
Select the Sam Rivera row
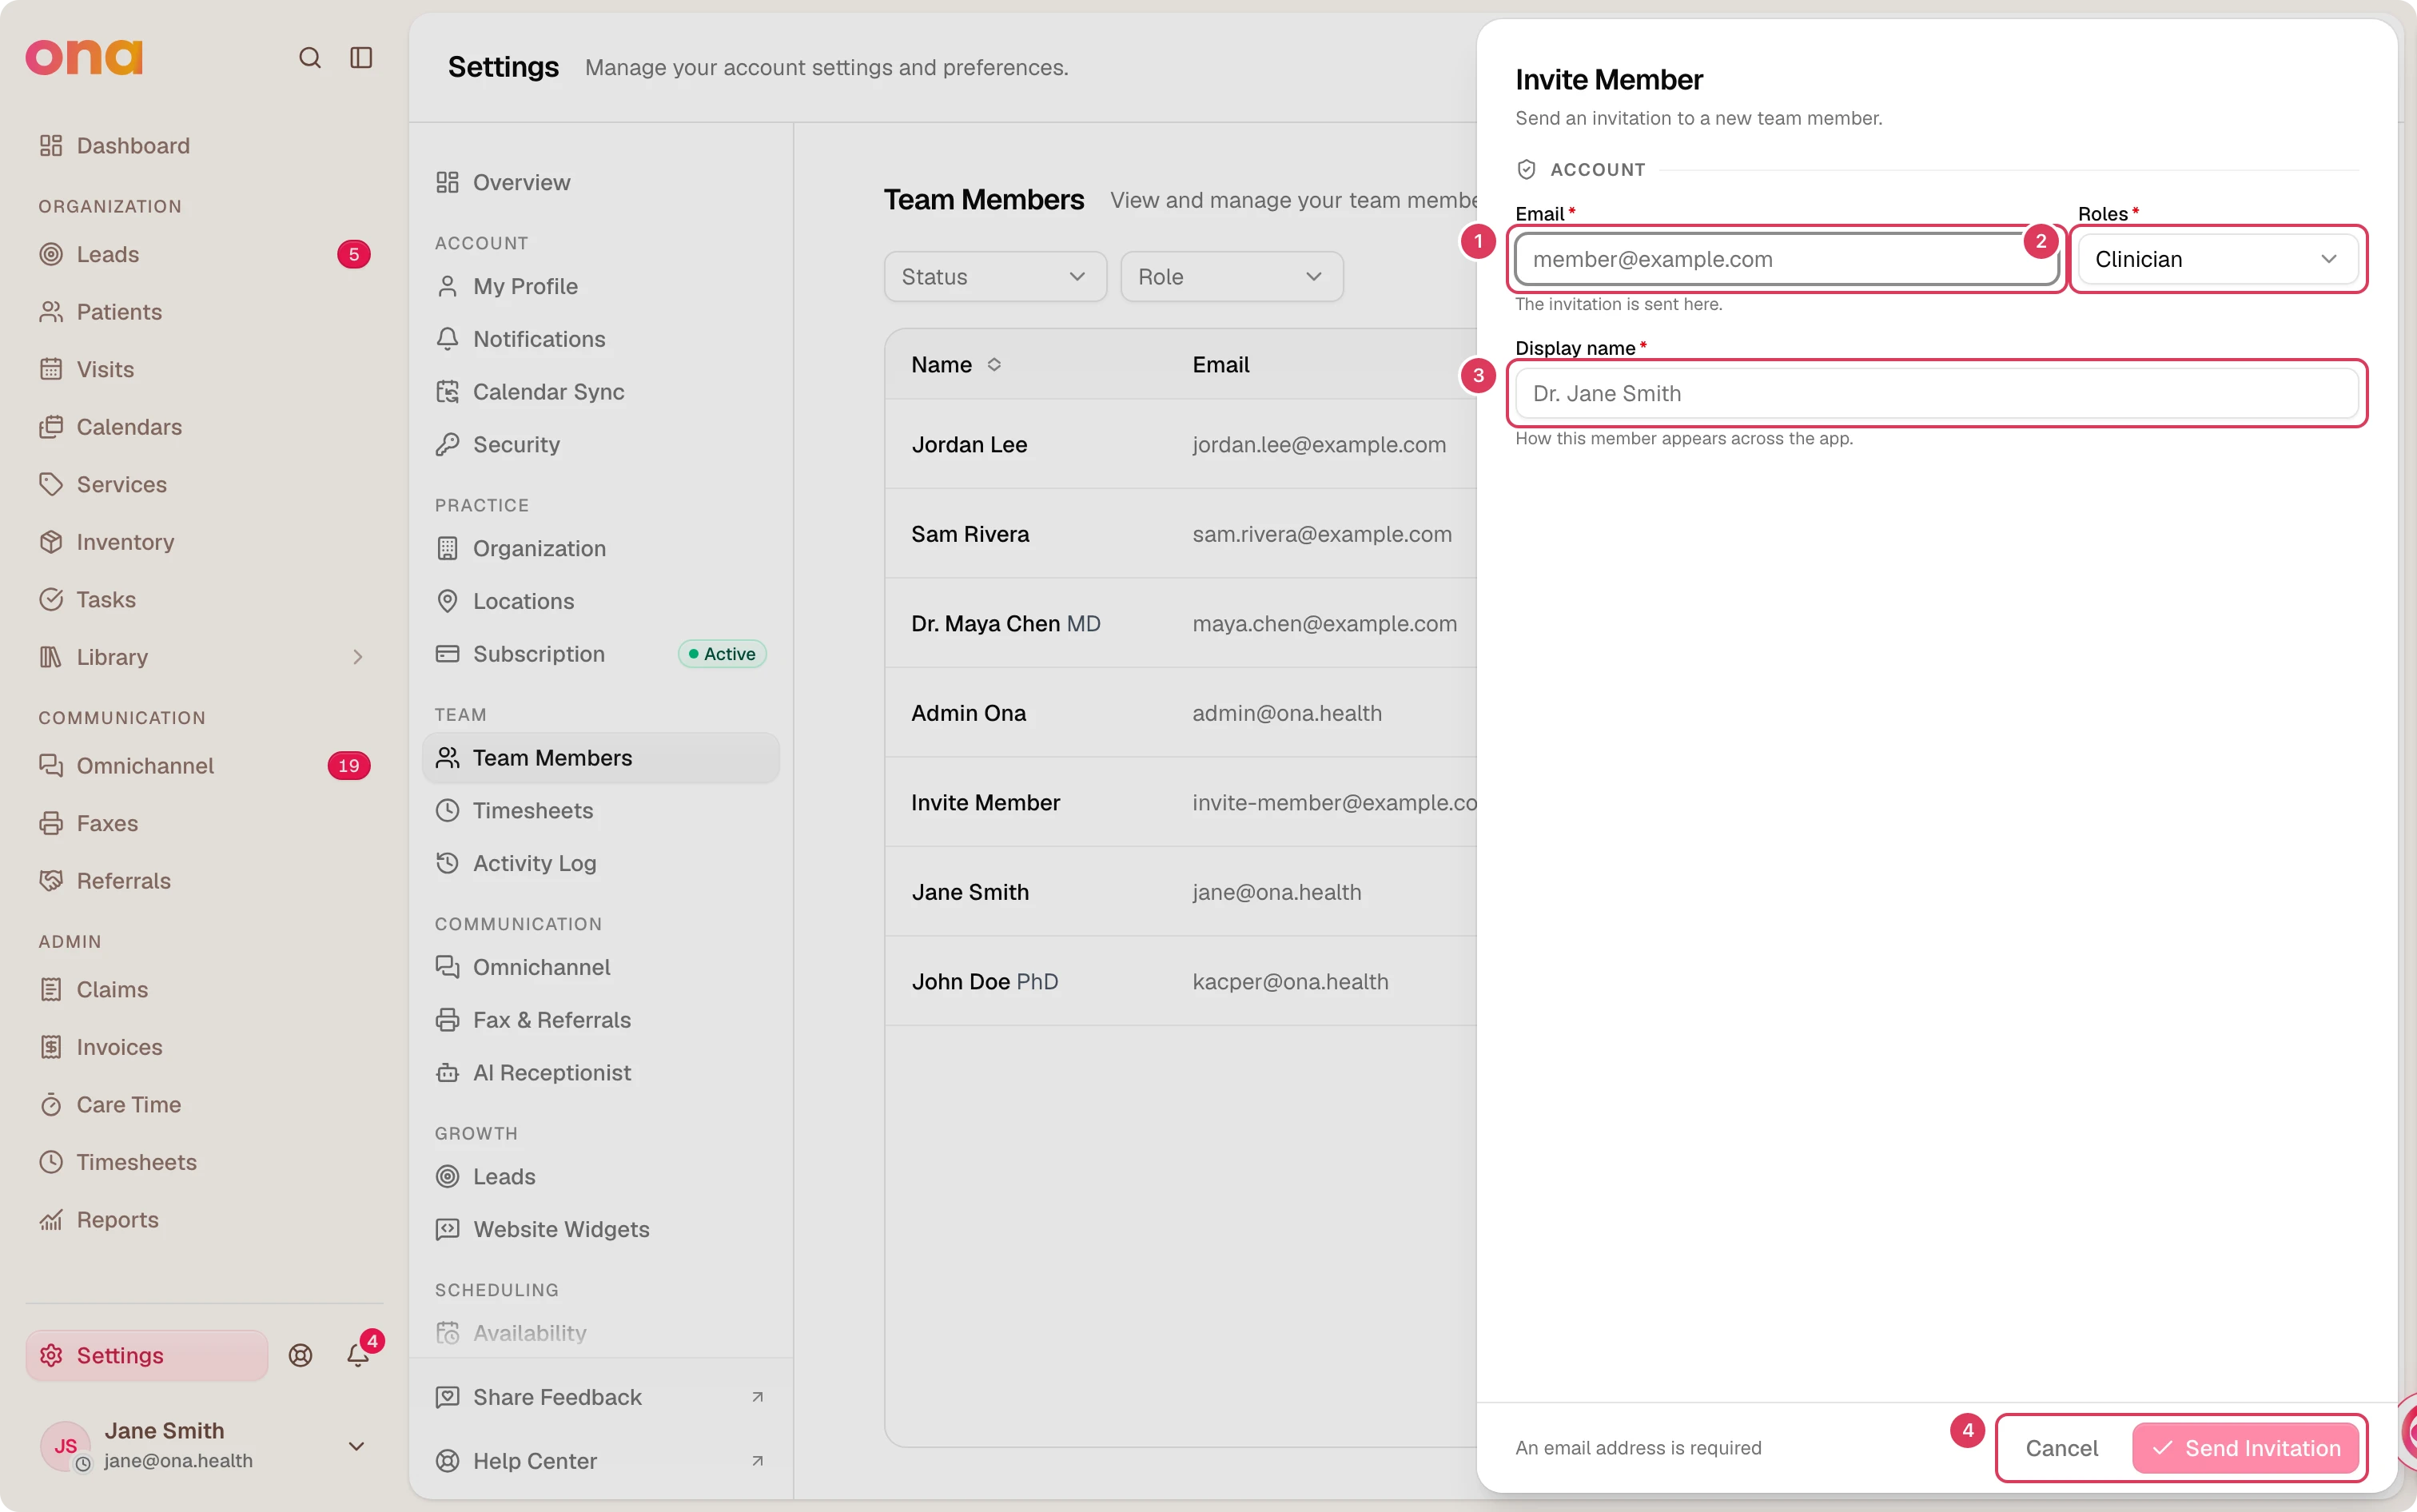pyautogui.click(x=1181, y=534)
